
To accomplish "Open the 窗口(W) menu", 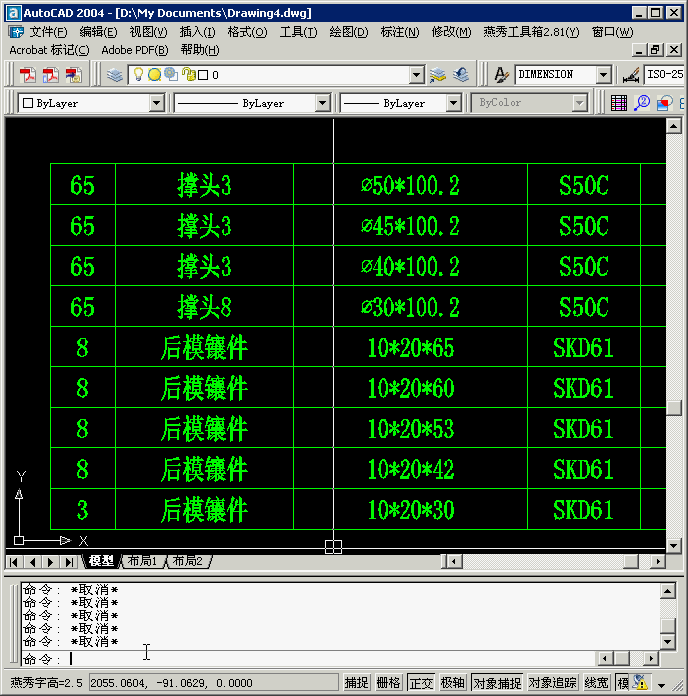I will click(613, 32).
